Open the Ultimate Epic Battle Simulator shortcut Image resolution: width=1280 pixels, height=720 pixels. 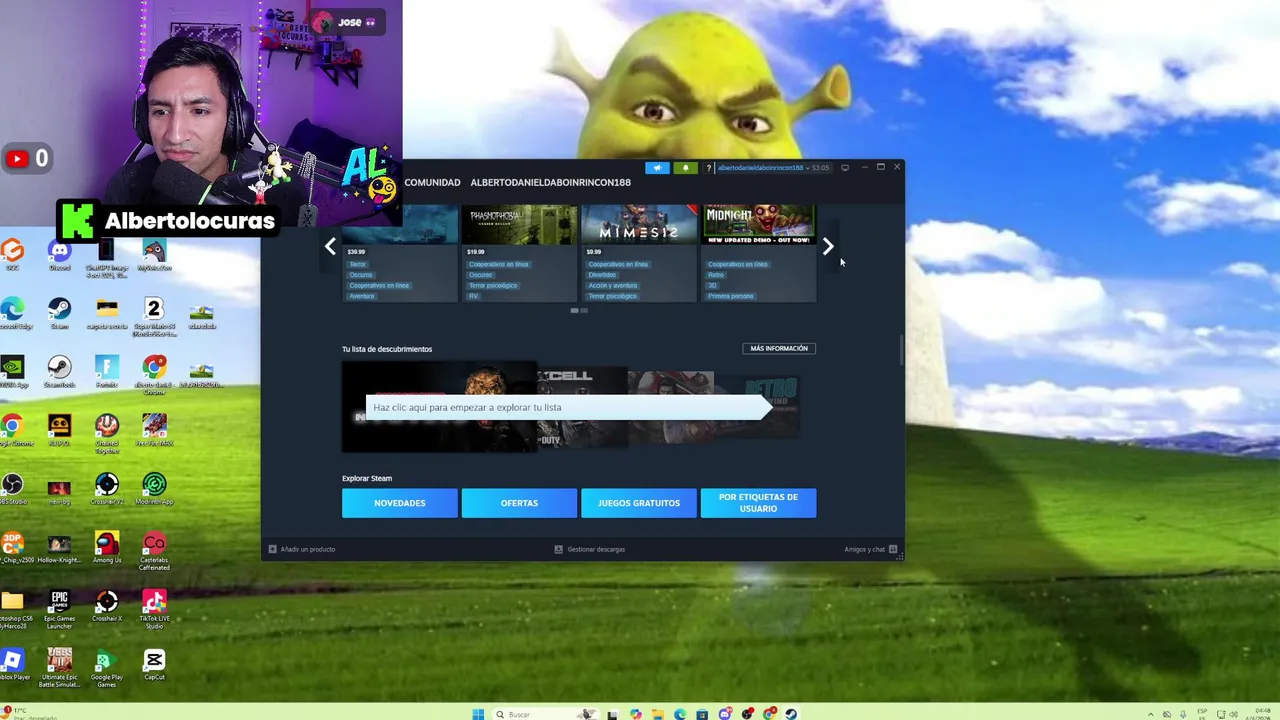[59, 667]
